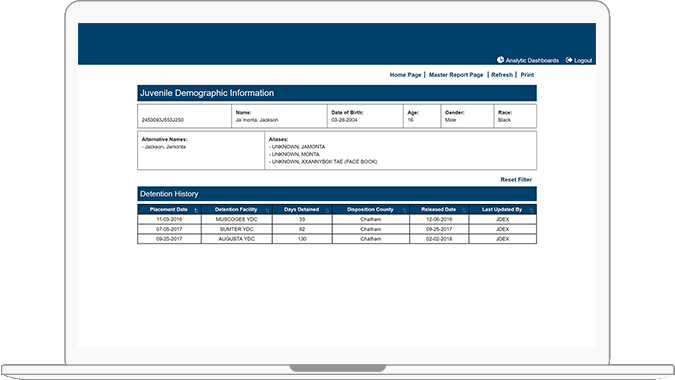The width and height of the screenshot is (675, 380).
Task: Go to Home Page link
Action: (406, 75)
